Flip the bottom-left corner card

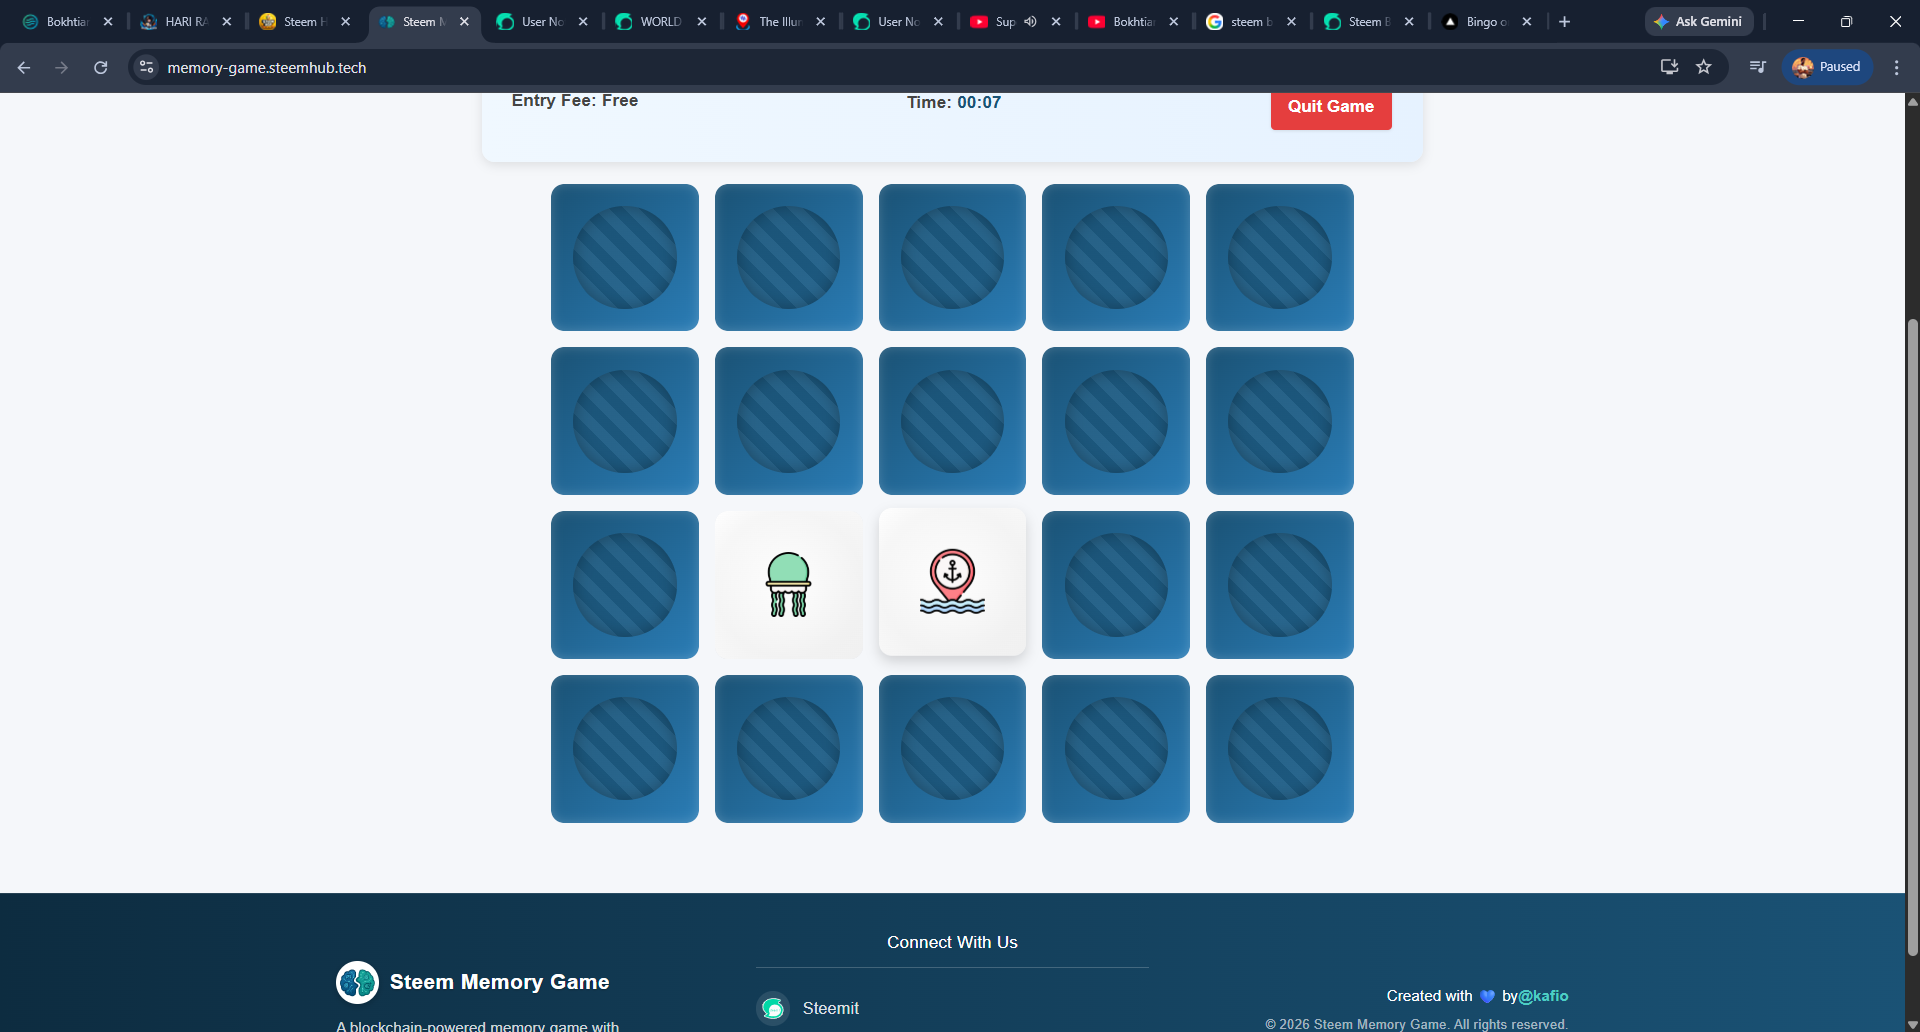(625, 749)
